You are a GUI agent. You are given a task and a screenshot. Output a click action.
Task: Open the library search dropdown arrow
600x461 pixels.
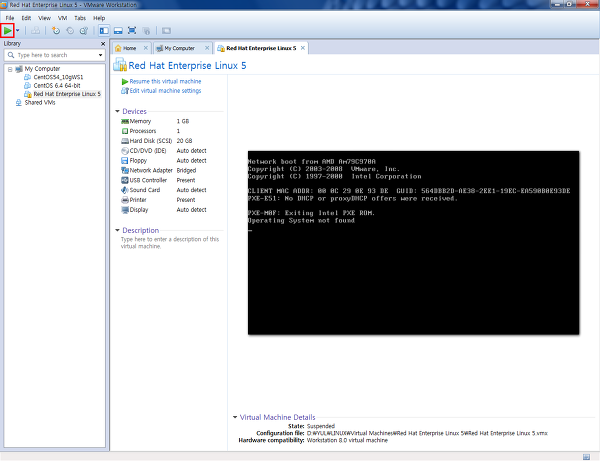click(x=100, y=55)
